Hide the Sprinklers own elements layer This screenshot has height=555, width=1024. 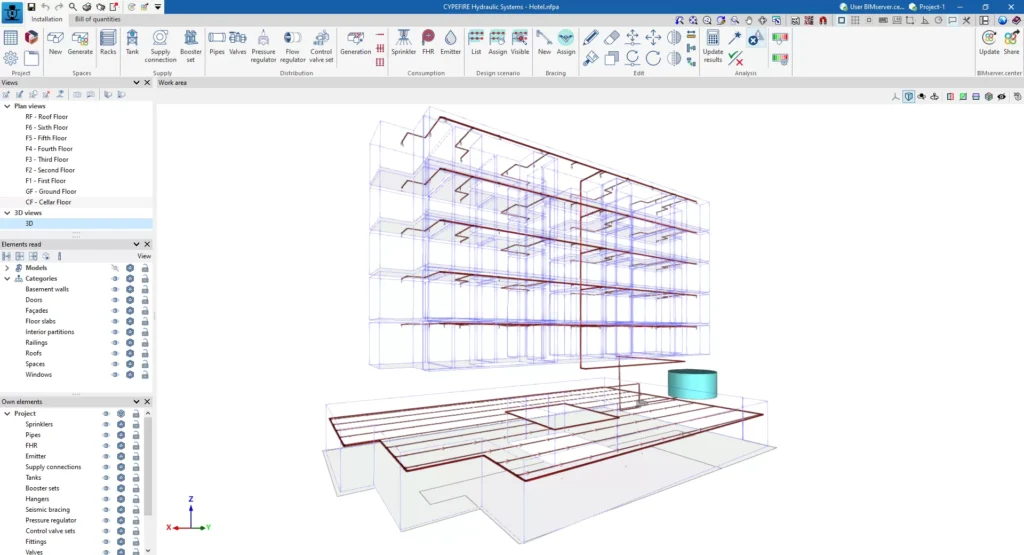click(106, 424)
